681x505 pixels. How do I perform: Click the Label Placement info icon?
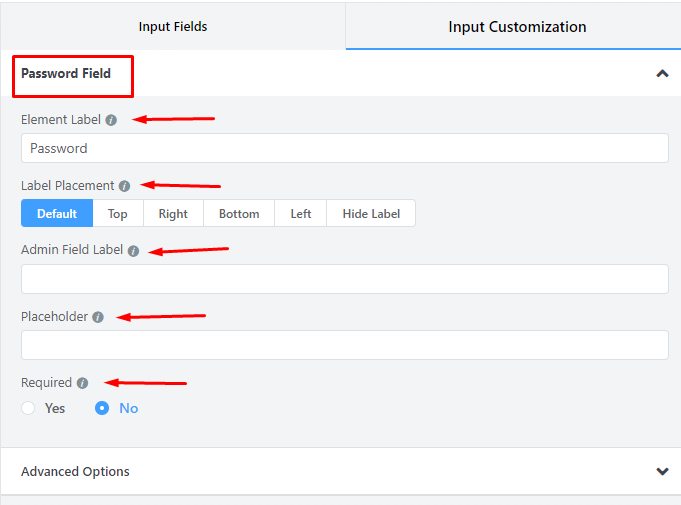coord(124,186)
